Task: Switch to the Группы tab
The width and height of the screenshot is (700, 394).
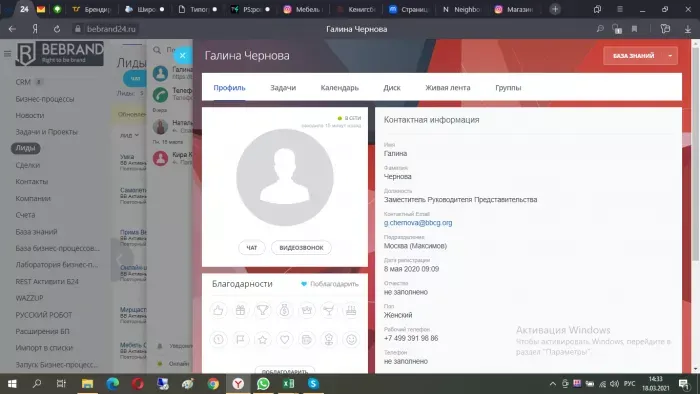Action: tap(508, 88)
